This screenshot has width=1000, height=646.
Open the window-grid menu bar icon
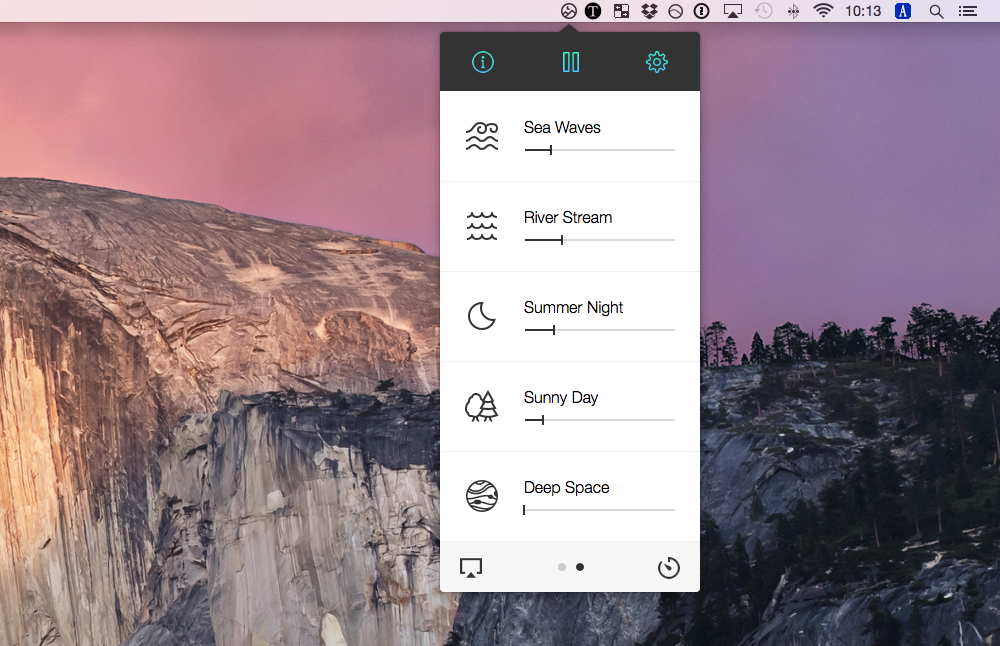[x=621, y=11]
